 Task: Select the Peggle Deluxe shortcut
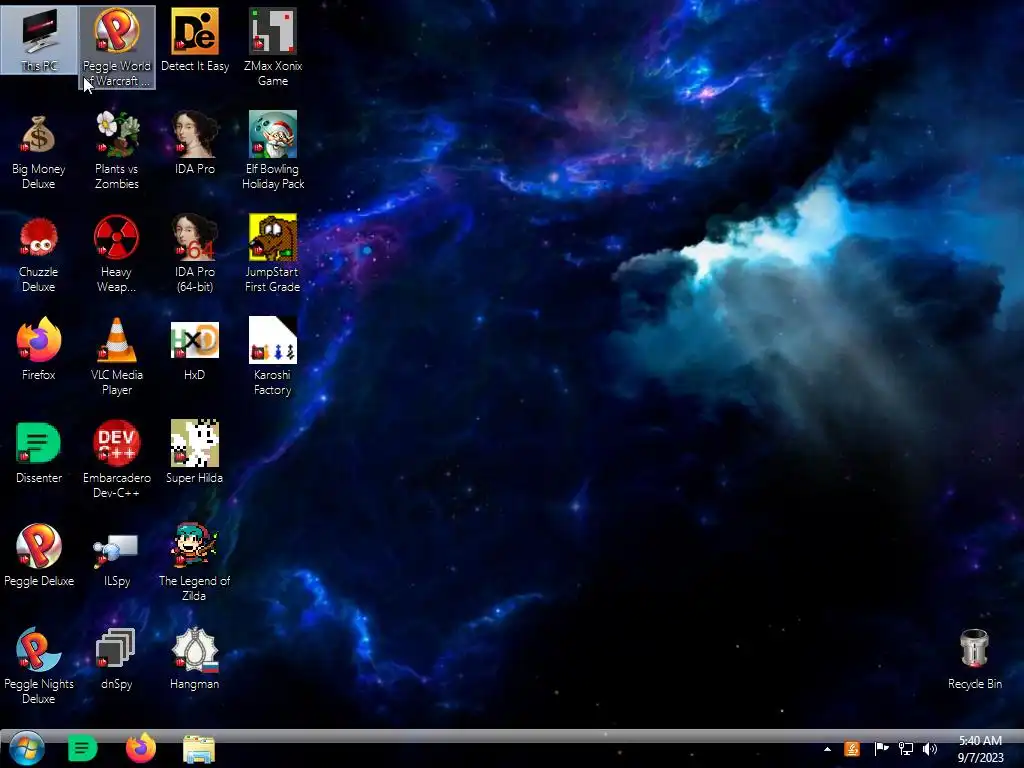click(x=39, y=556)
